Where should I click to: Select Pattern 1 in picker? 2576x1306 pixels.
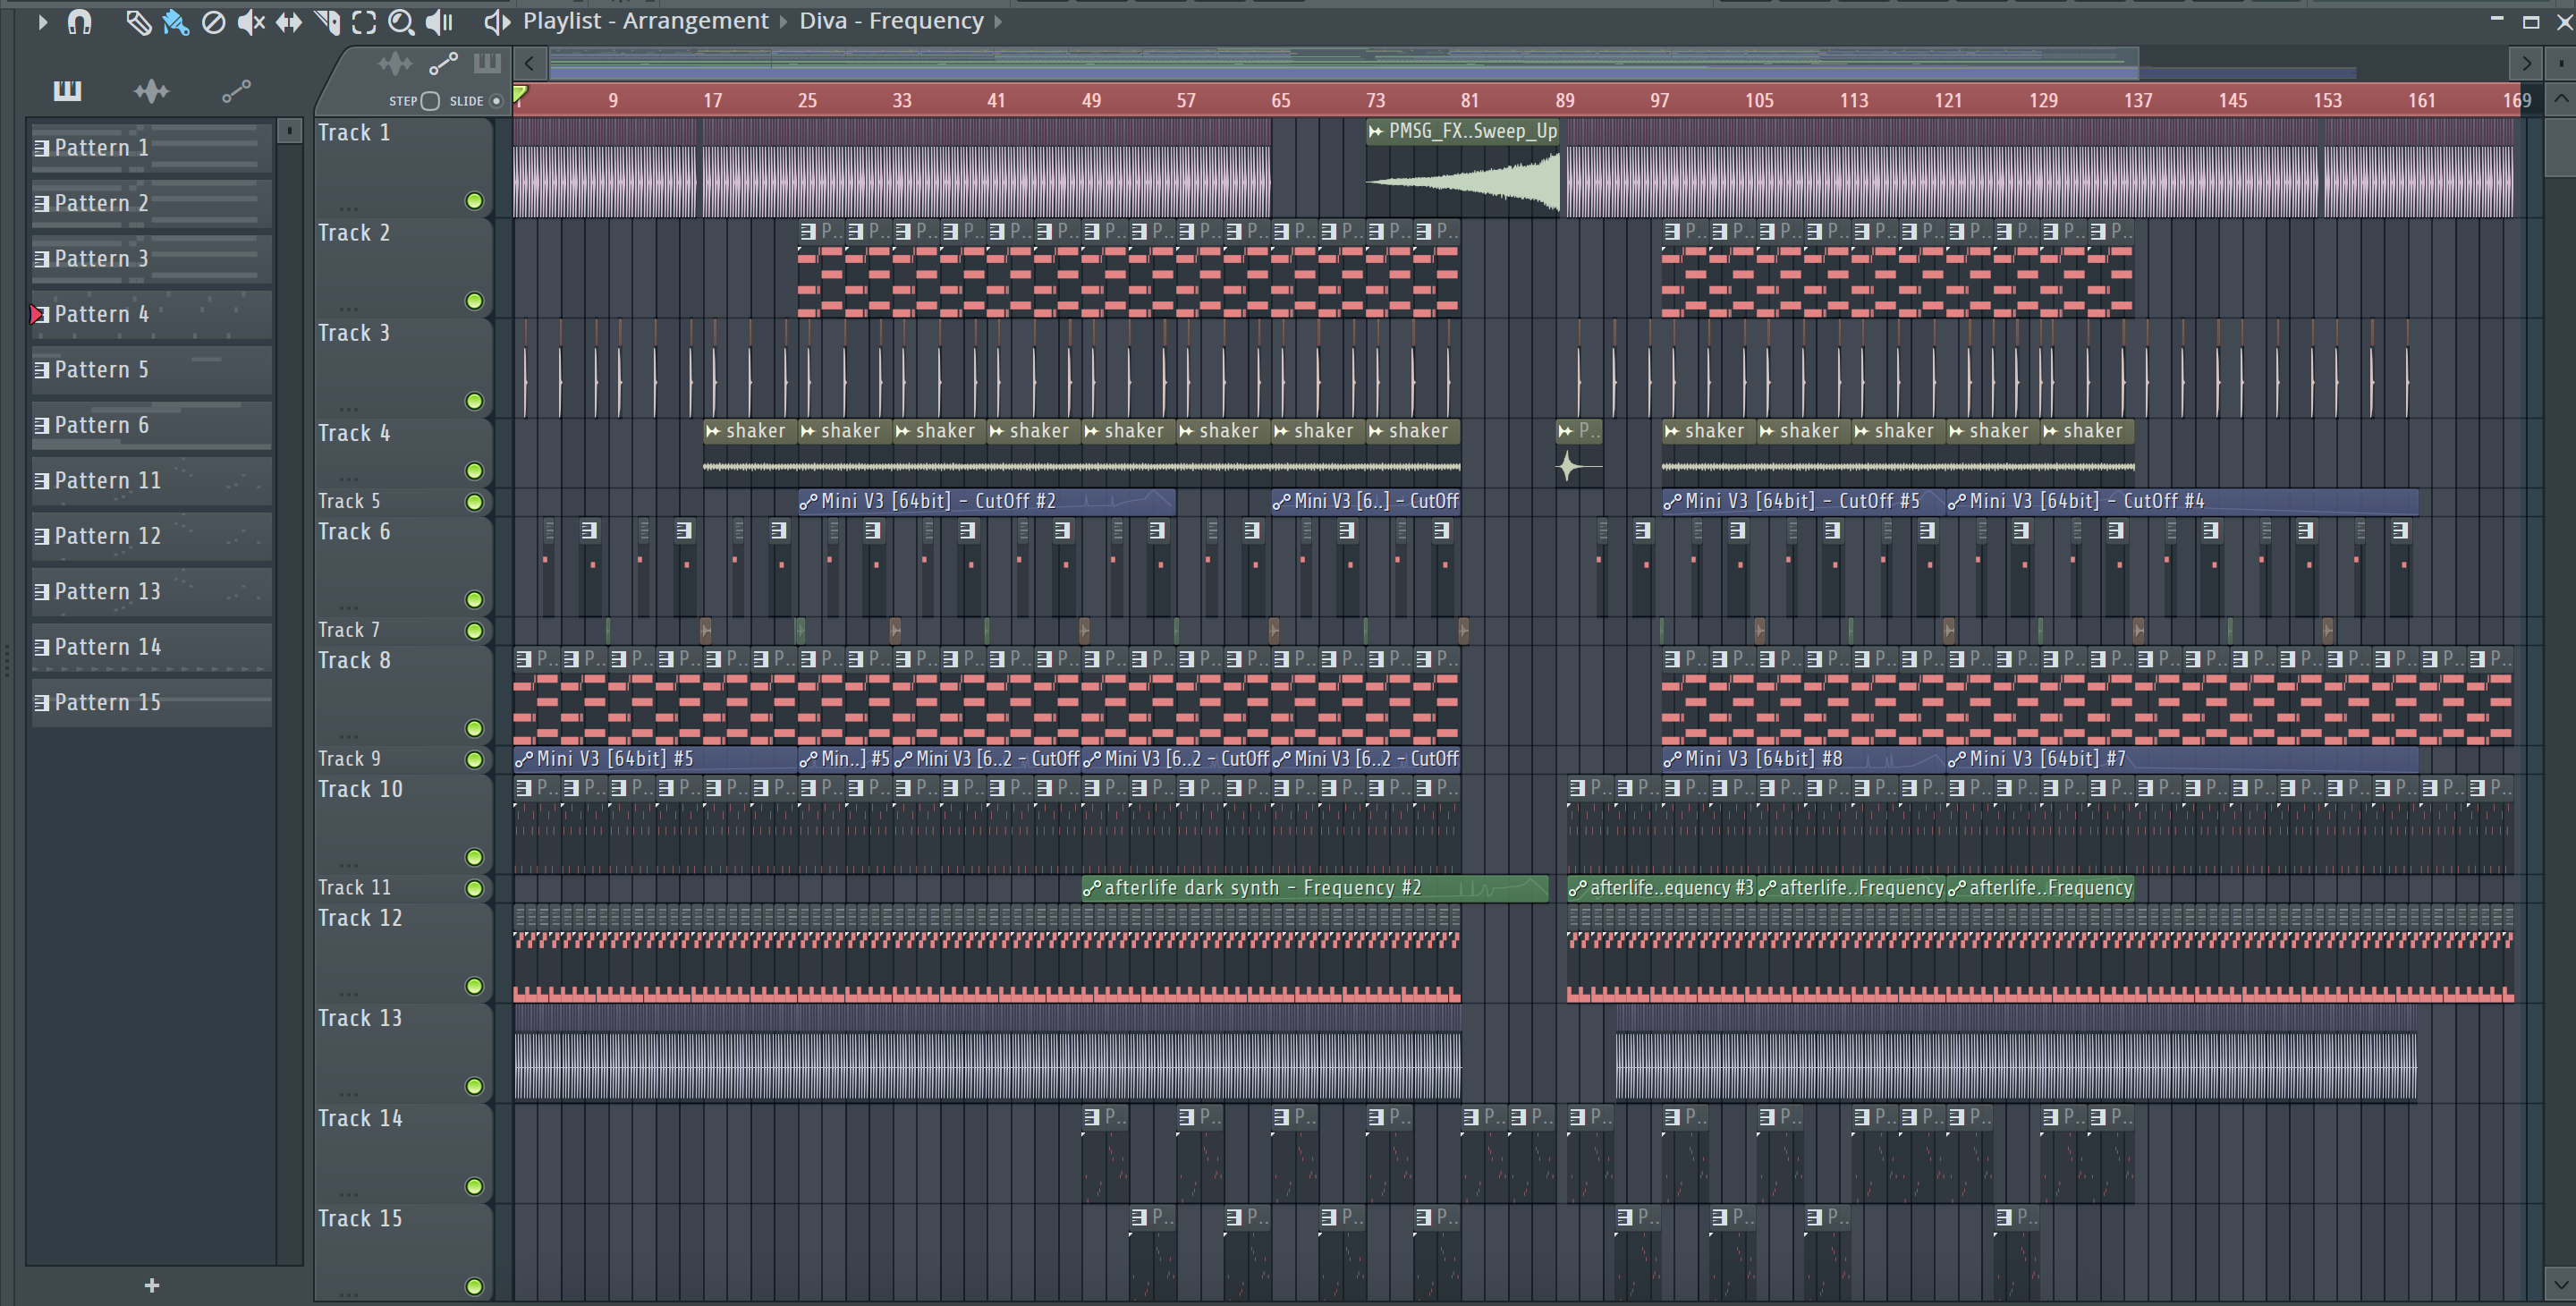(x=151, y=148)
